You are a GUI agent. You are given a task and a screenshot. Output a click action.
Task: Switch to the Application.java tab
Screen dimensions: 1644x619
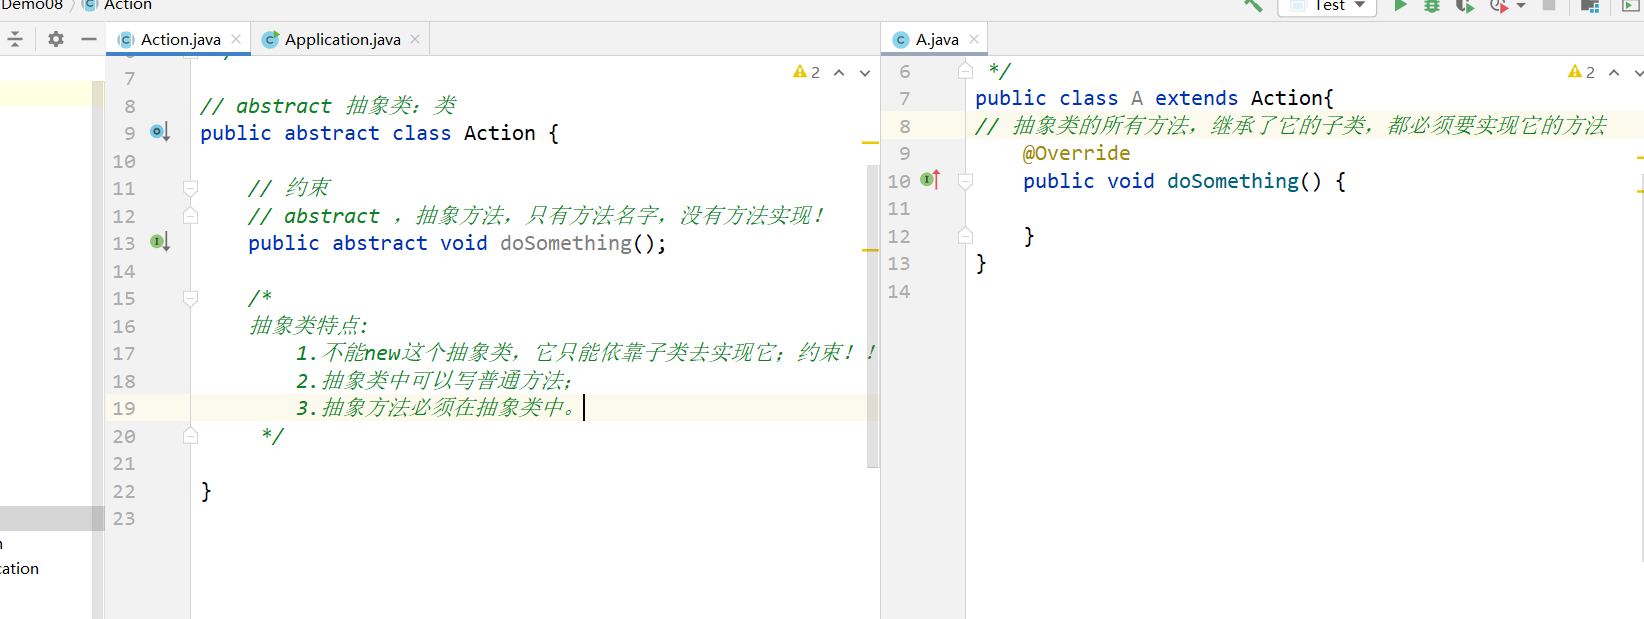click(342, 40)
